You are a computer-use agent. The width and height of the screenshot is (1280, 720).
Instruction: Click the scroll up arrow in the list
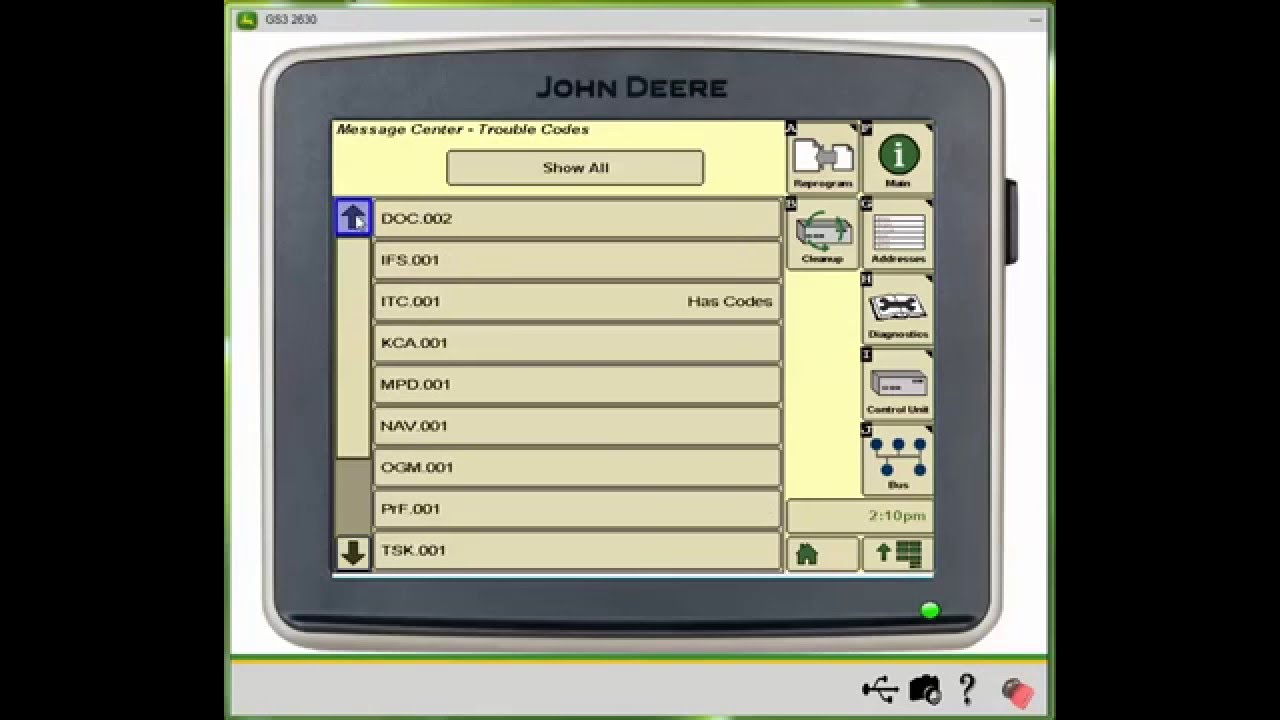[x=353, y=217]
